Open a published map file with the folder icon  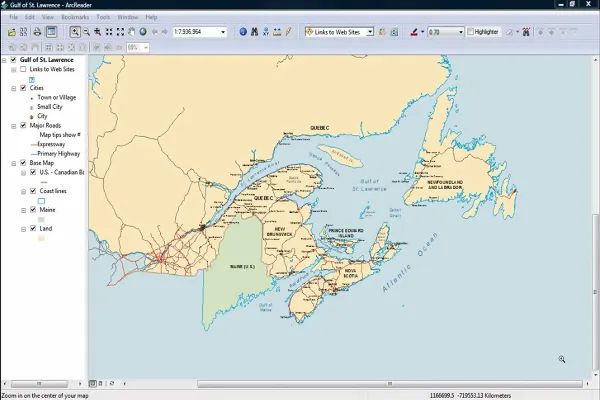tap(12, 32)
